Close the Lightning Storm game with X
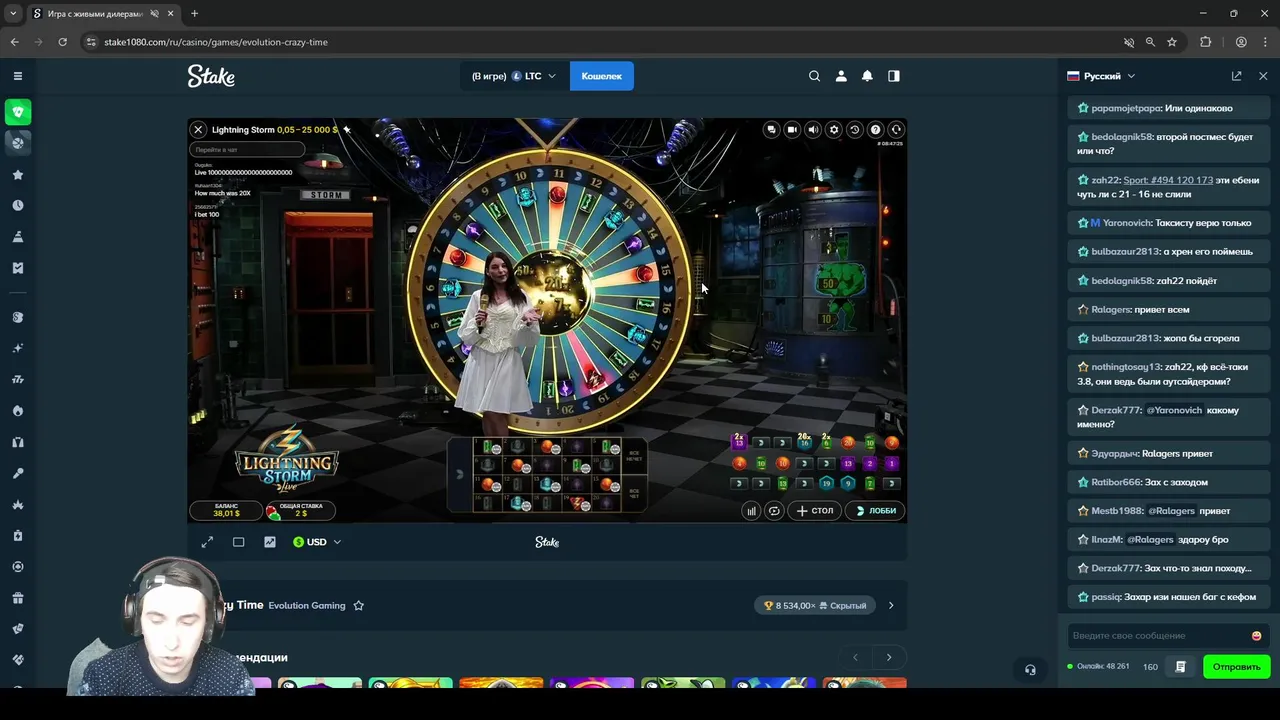This screenshot has height=720, width=1280. point(198,130)
